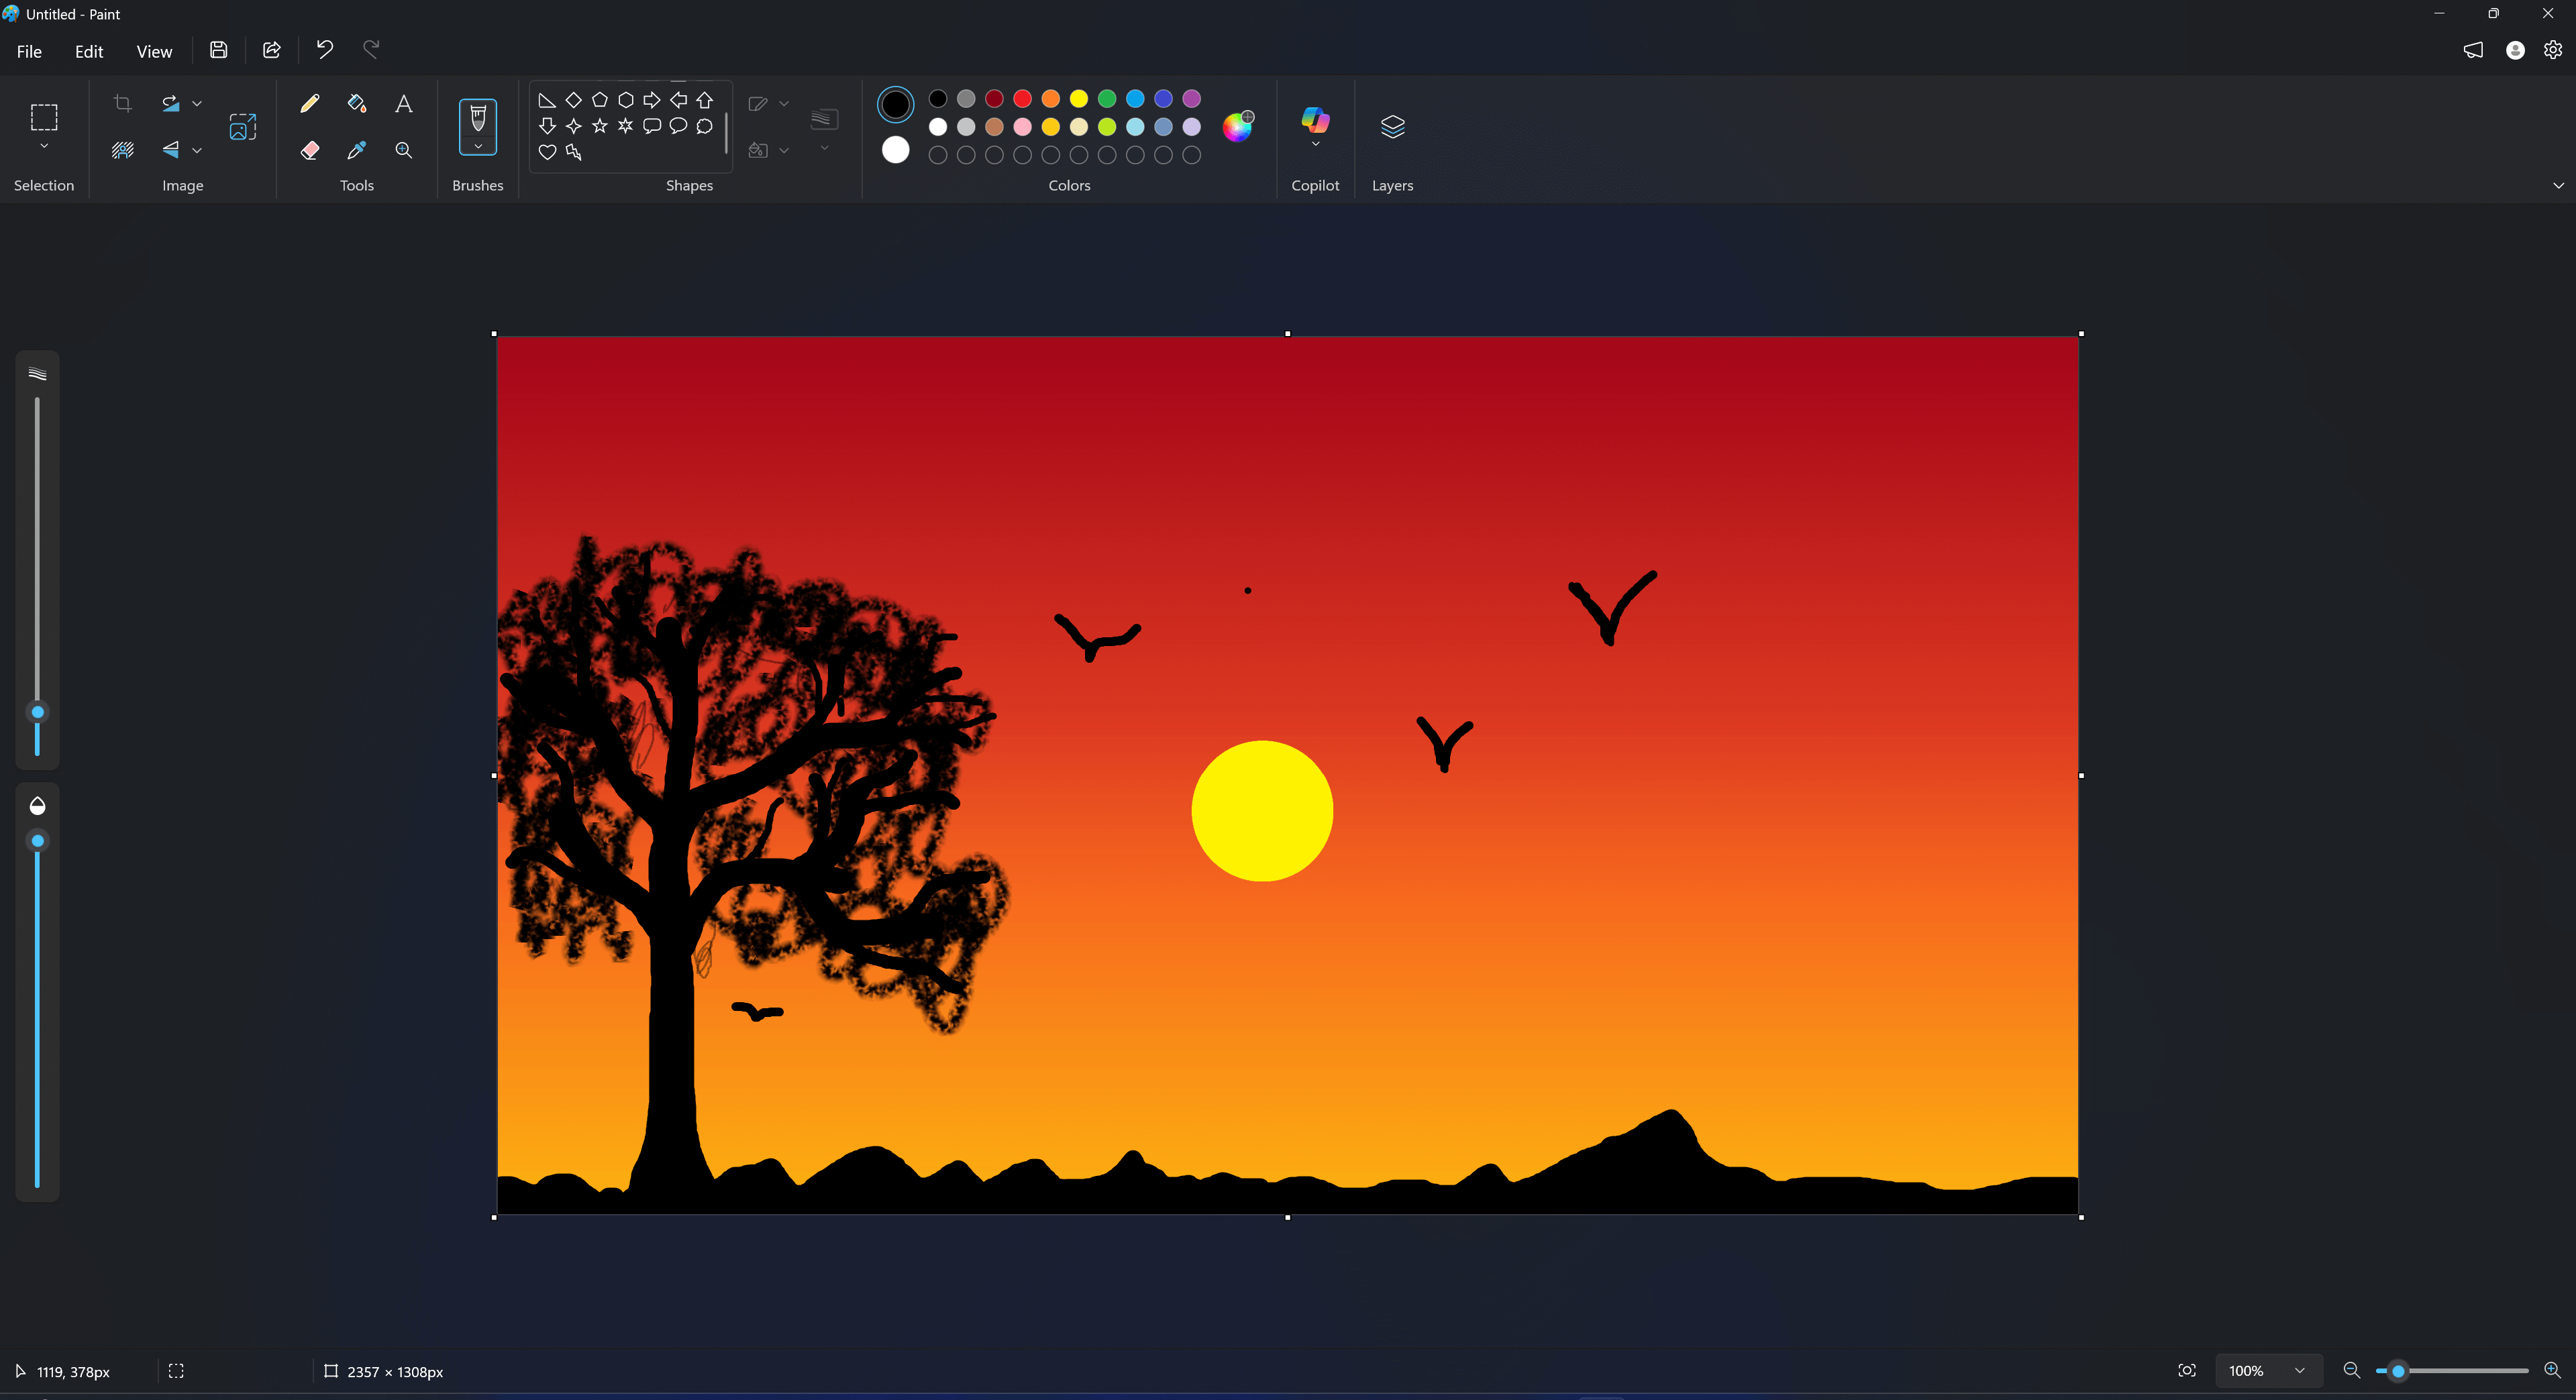This screenshot has height=1400, width=2576.
Task: Select the Fill bucket tool
Action: [356, 103]
